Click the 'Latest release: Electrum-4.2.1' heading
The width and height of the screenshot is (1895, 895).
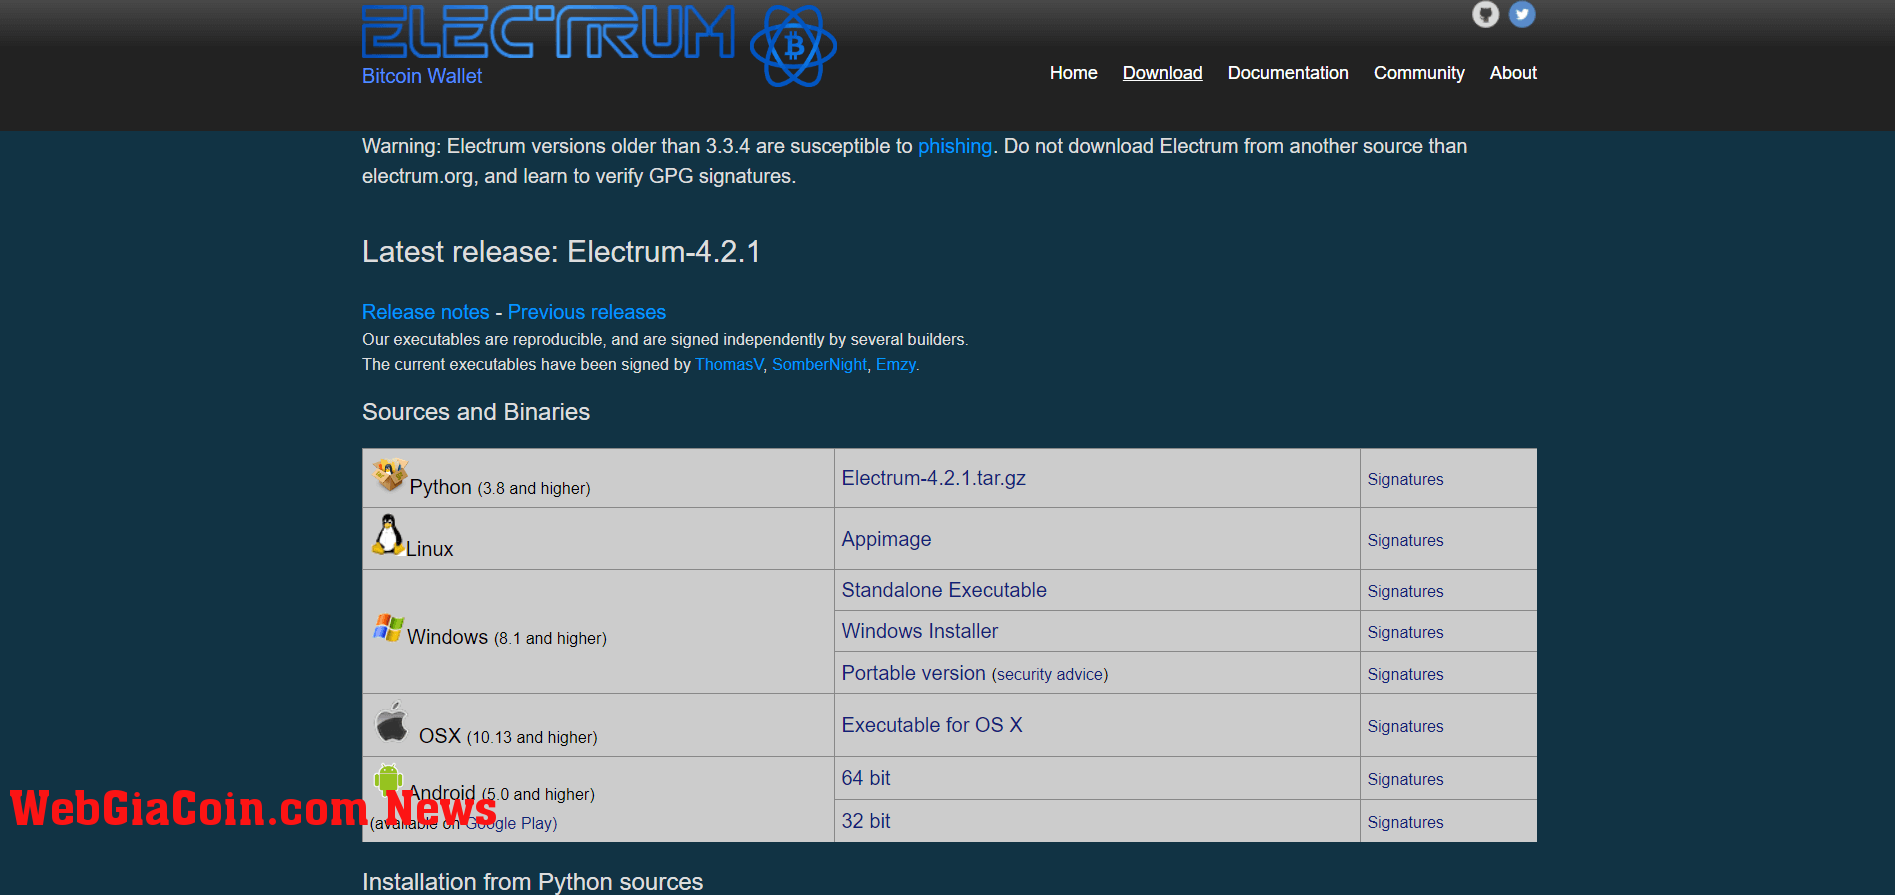pos(561,251)
